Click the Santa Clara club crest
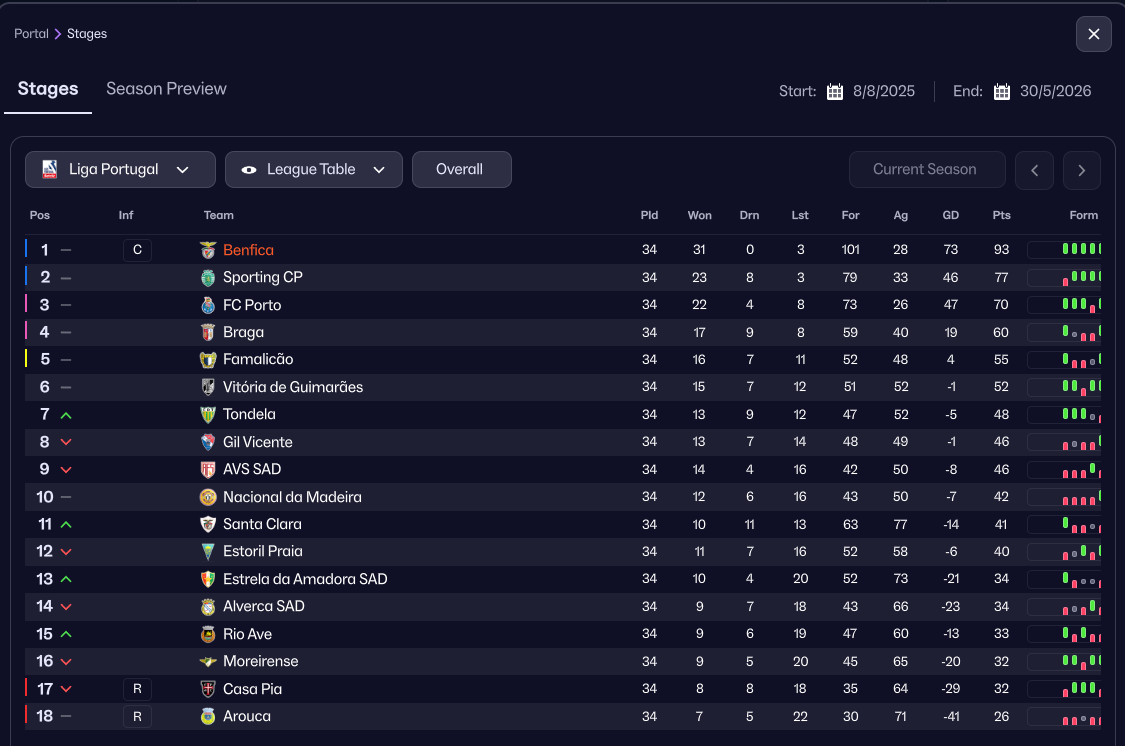The height and width of the screenshot is (746, 1125). pos(208,524)
